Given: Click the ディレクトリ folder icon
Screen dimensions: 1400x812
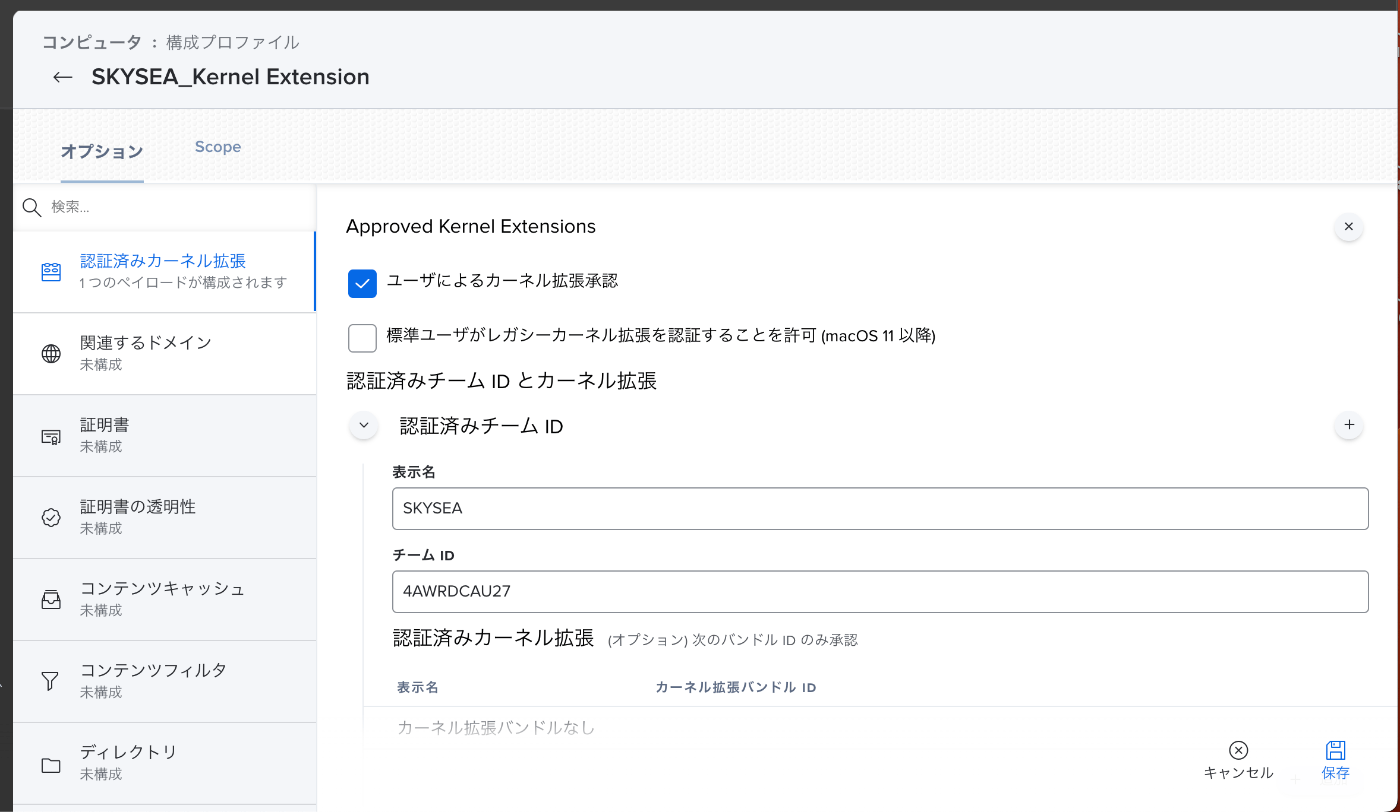Looking at the screenshot, I should (51, 765).
